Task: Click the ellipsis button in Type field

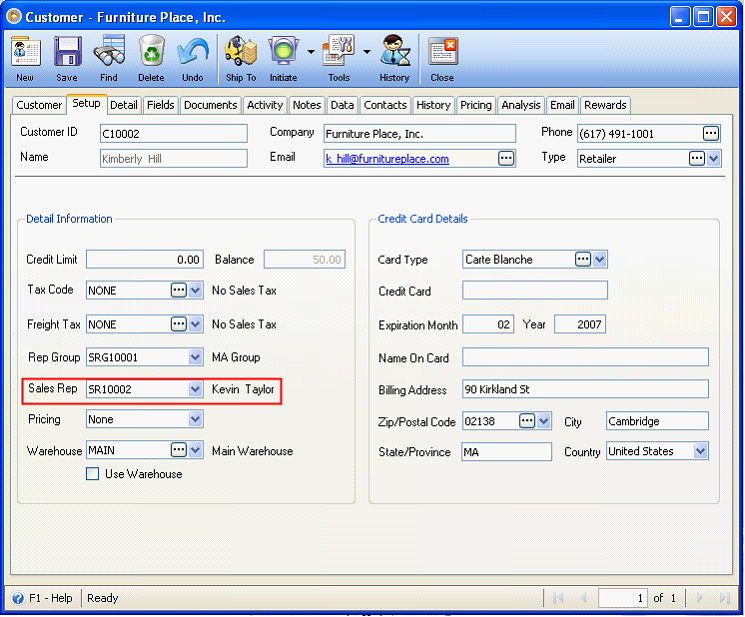Action: [x=697, y=159]
